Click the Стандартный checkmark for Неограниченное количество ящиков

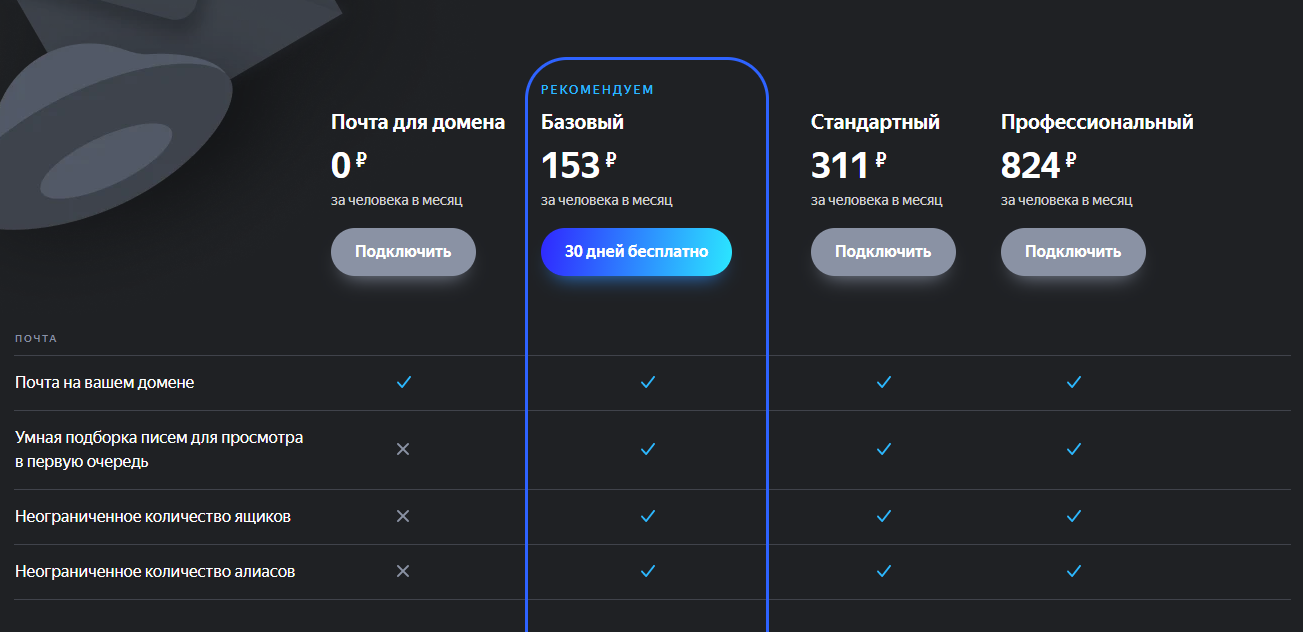pos(883,516)
